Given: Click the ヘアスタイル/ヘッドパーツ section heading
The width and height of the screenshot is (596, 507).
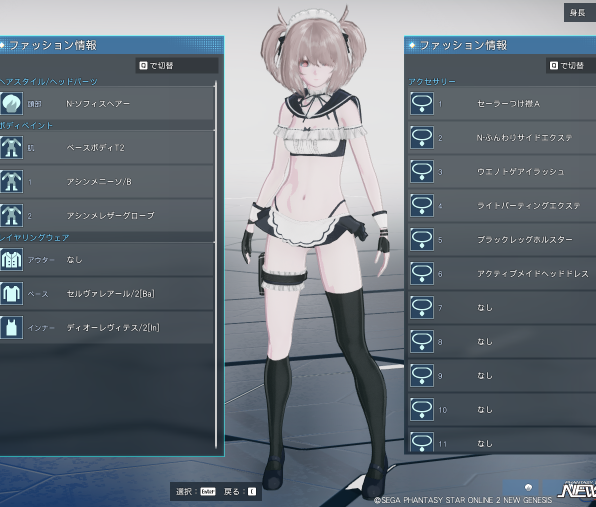Looking at the screenshot, I should 49,81.
